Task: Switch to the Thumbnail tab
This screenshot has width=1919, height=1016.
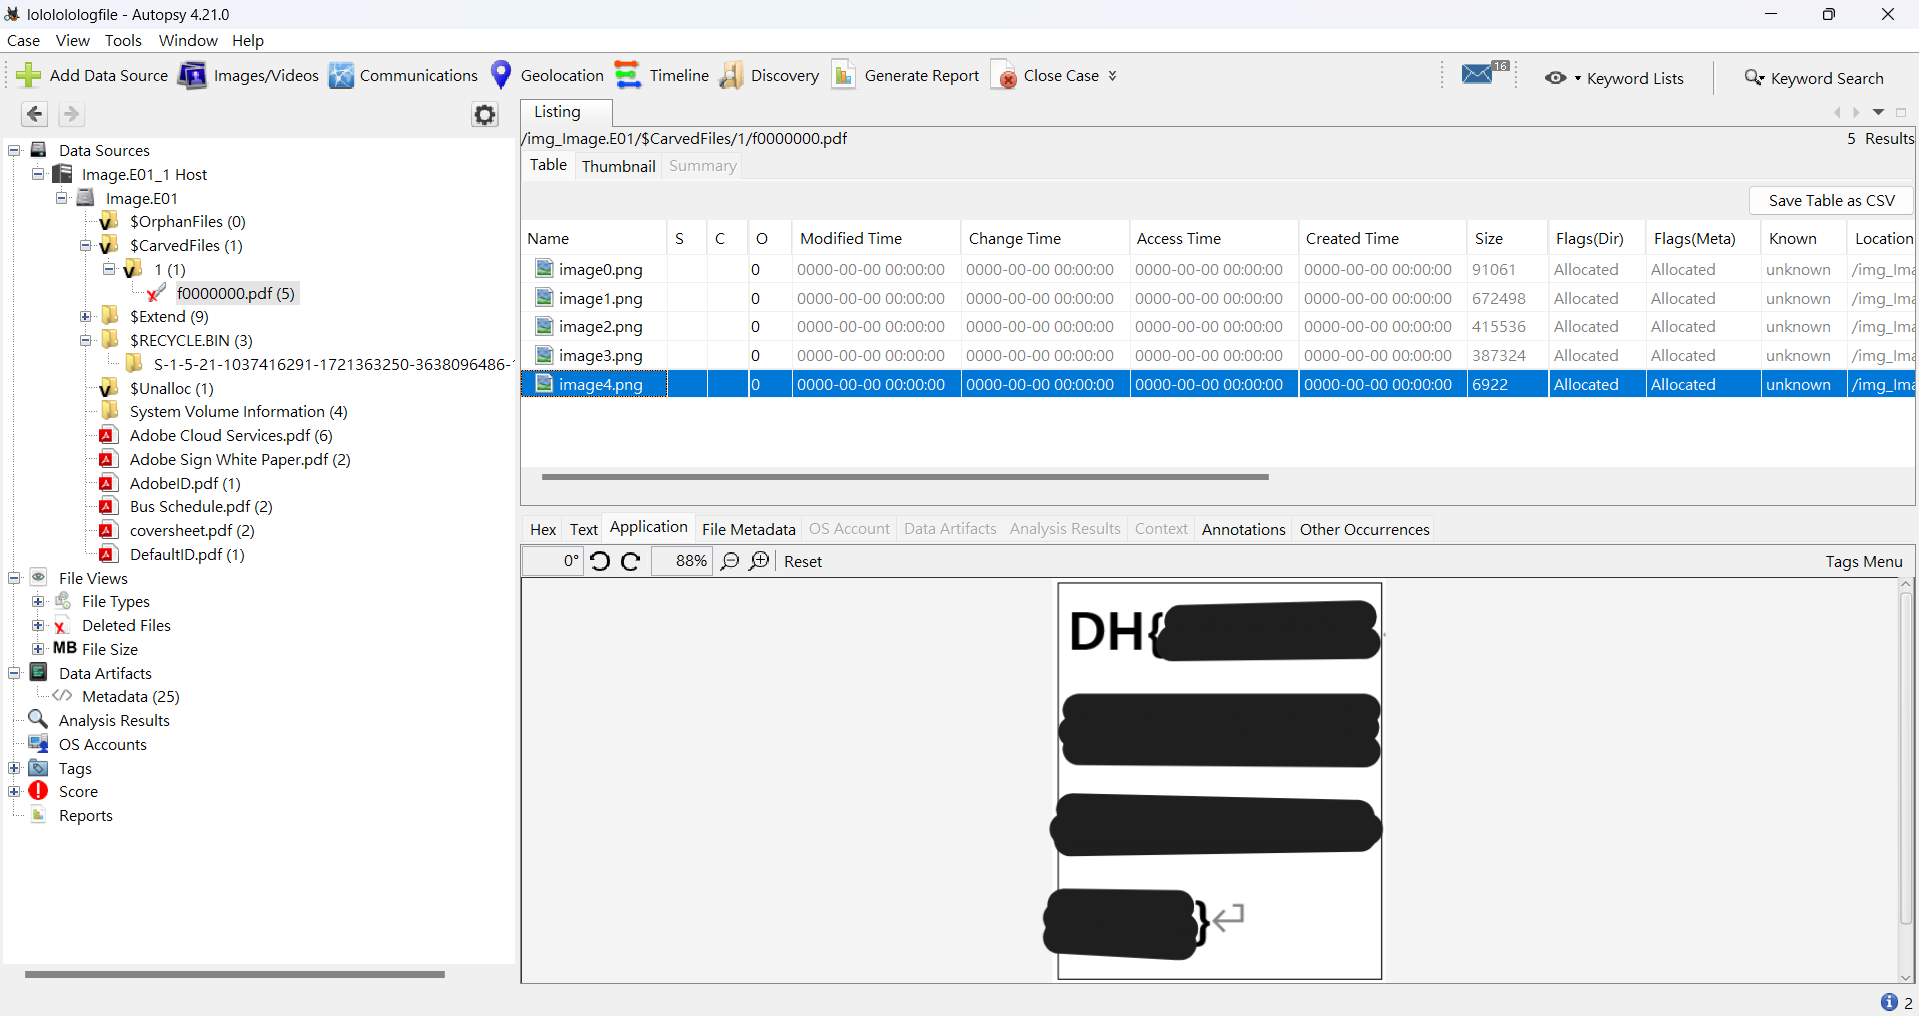Action: 619,166
